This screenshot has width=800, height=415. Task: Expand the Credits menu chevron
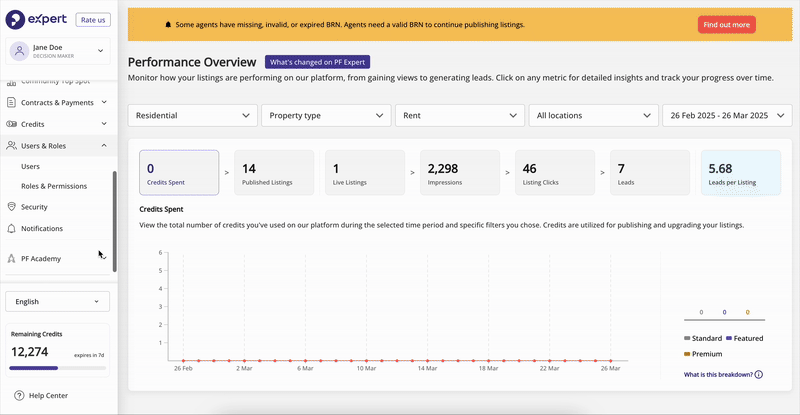click(x=104, y=124)
